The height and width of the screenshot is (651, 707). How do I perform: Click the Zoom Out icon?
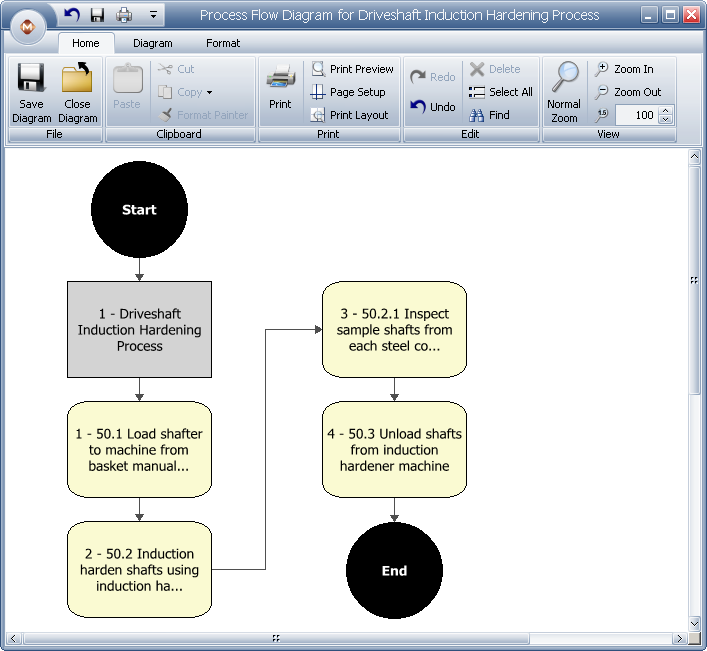coord(601,92)
